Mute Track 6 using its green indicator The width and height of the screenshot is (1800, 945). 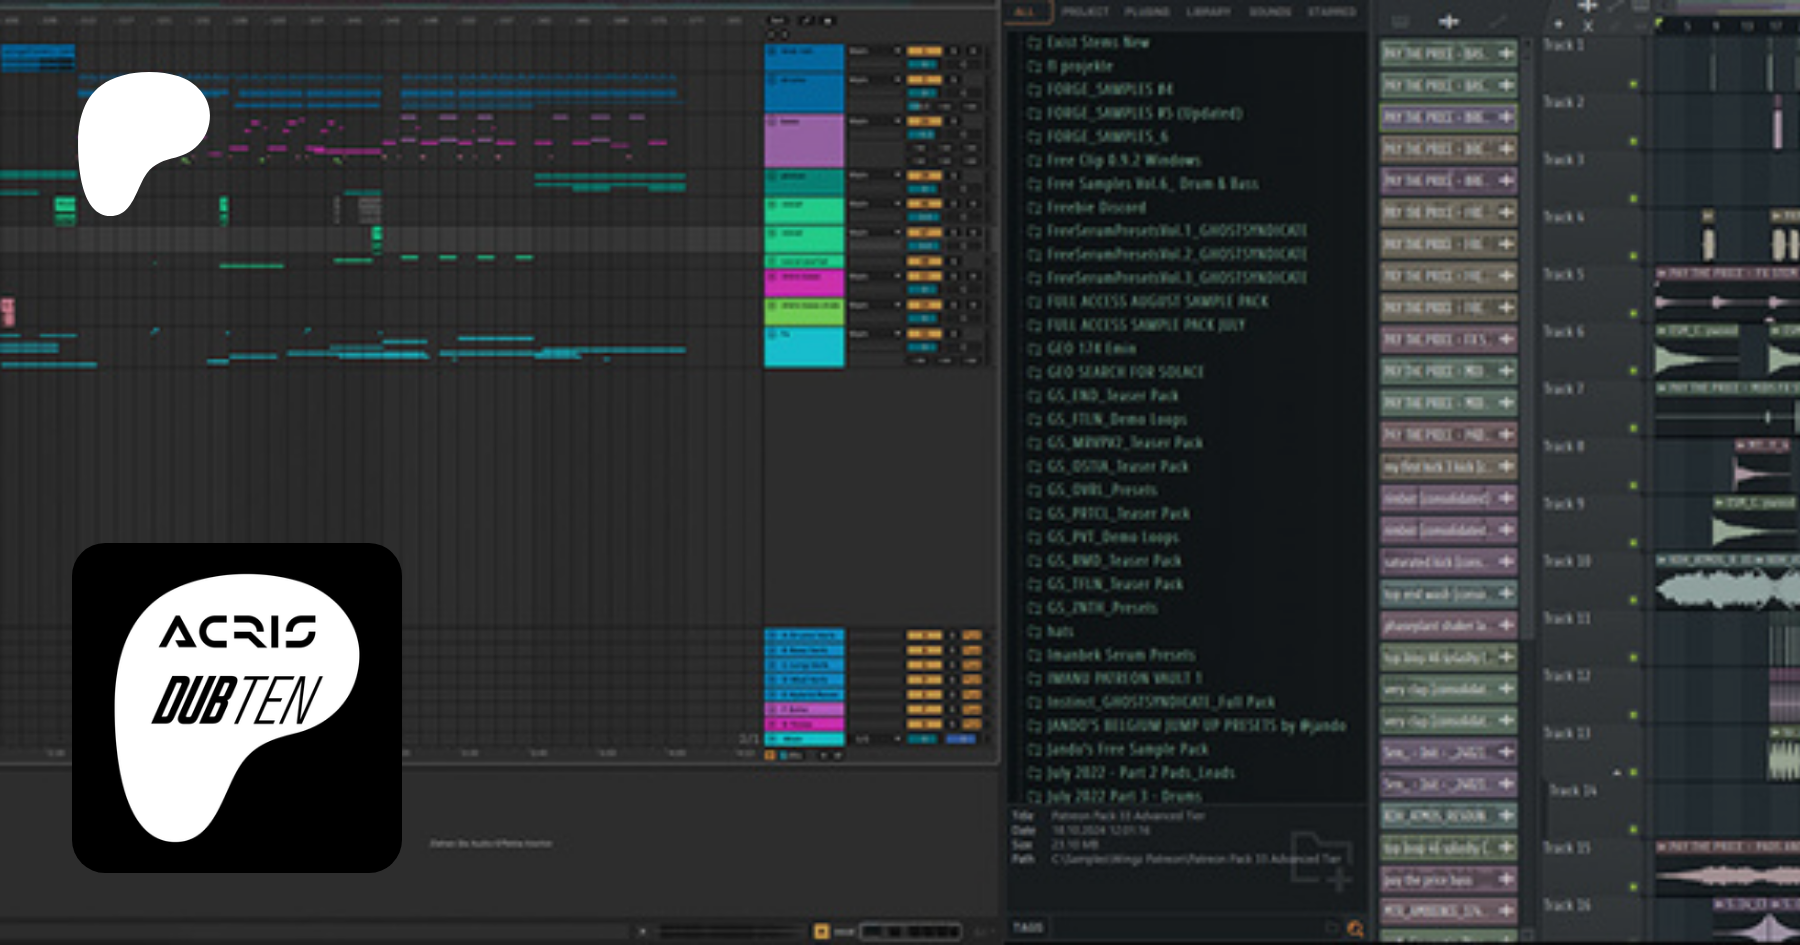1634,371
